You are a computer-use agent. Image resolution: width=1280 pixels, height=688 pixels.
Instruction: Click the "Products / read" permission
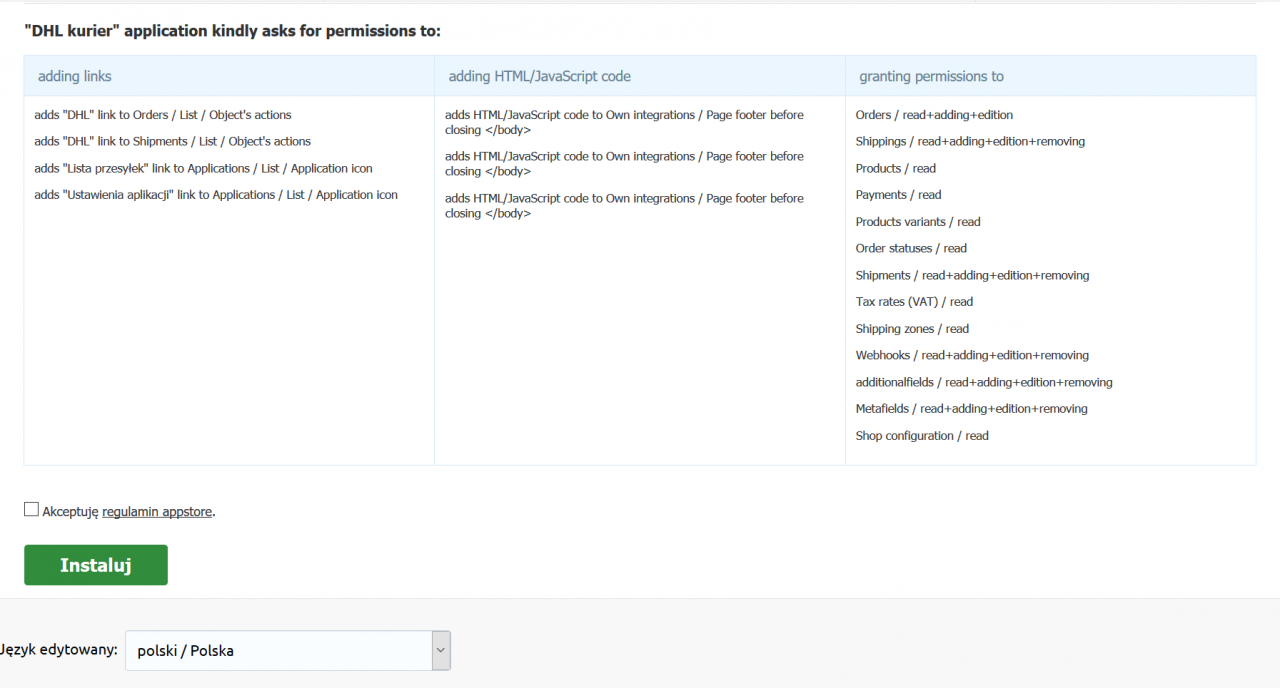coord(896,169)
